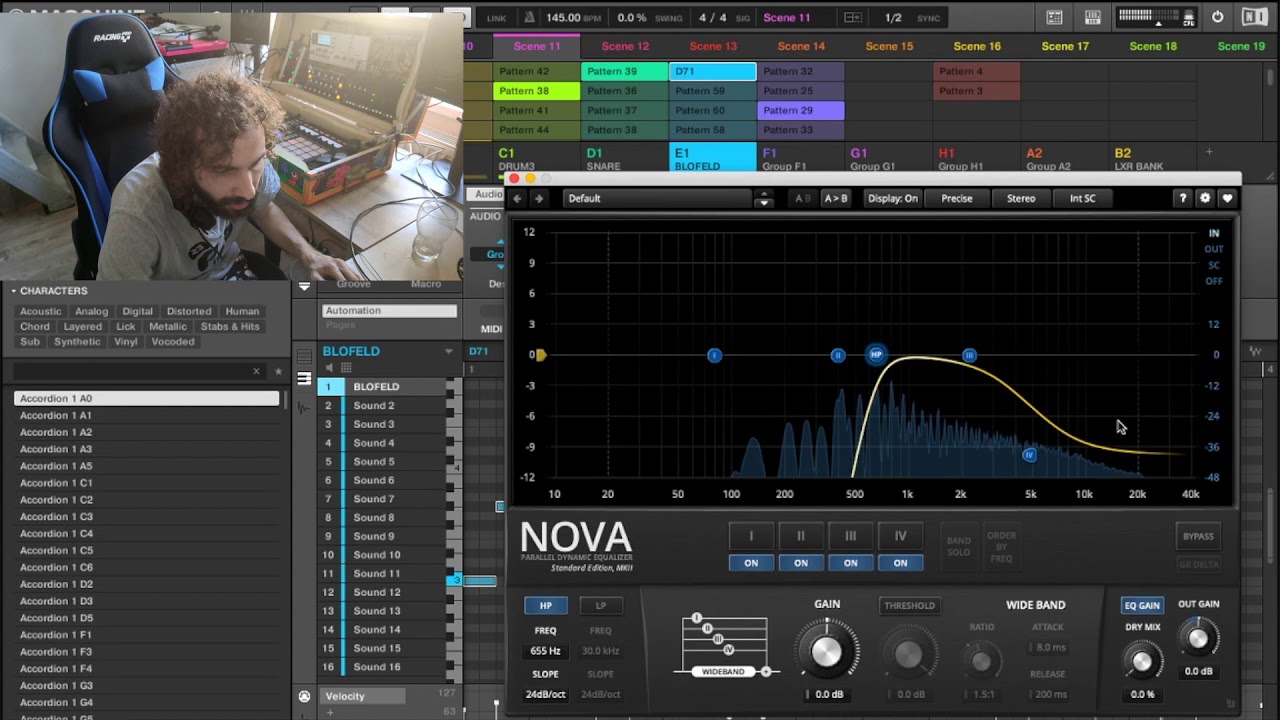Open the HP slope 24dB/oct selector
Image resolution: width=1280 pixels, height=720 pixels.
click(546, 694)
